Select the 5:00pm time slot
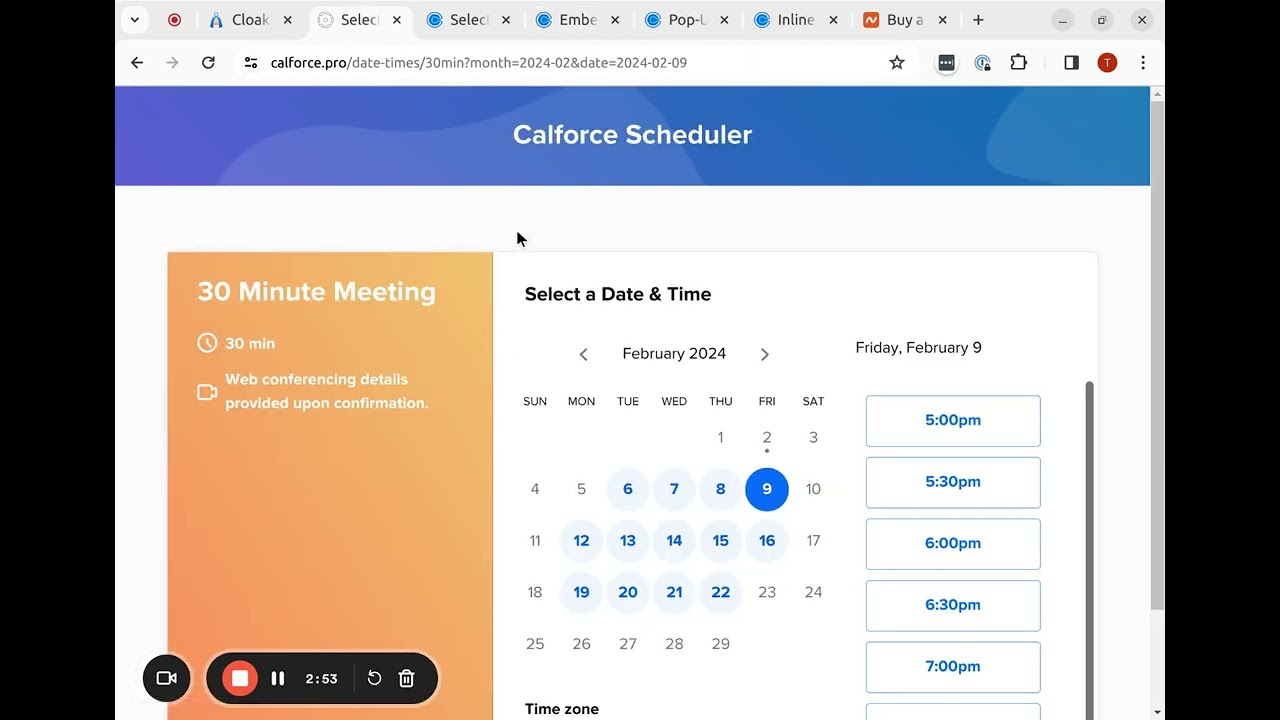Viewport: 1280px width, 720px height. point(953,421)
